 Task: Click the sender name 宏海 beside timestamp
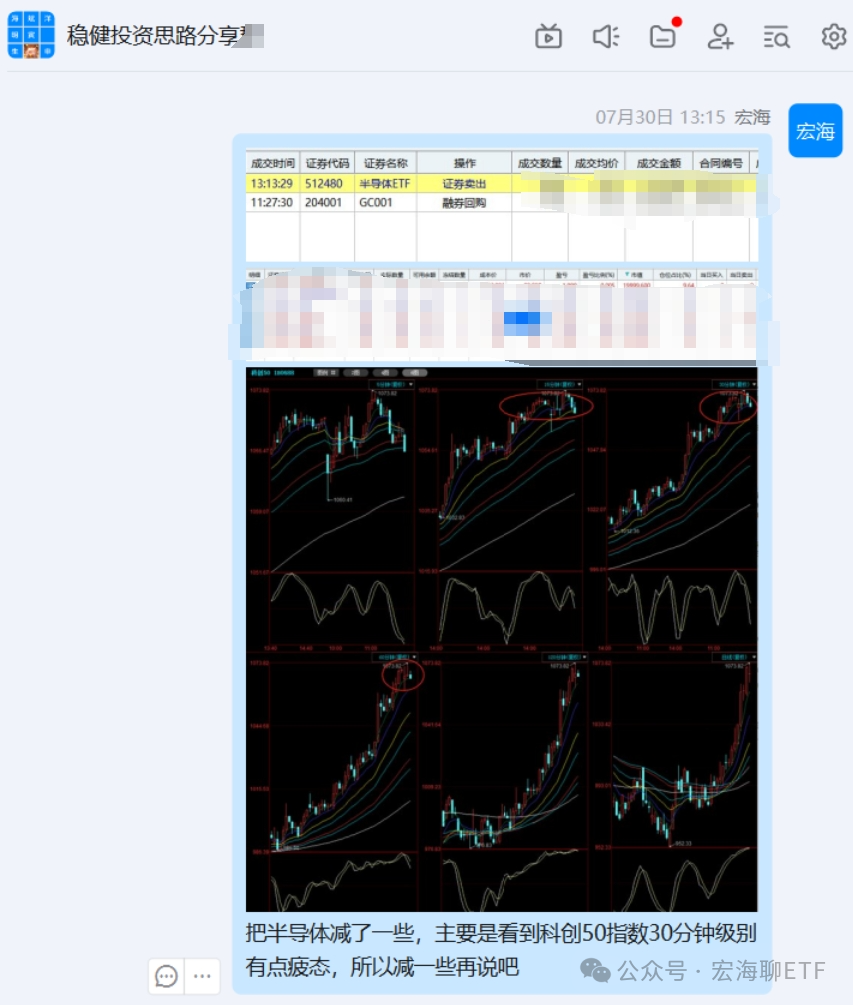[x=752, y=117]
